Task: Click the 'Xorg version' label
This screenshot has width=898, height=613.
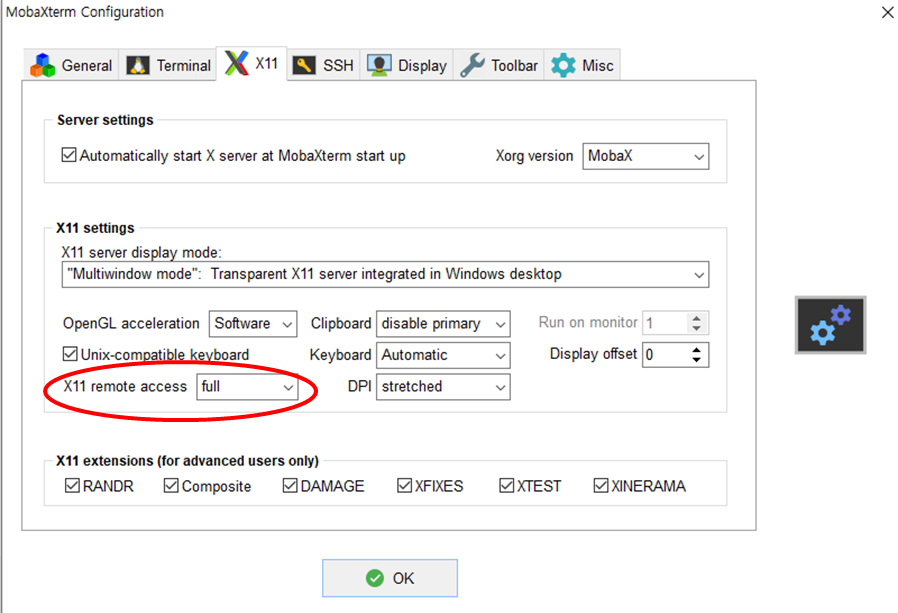Action: click(534, 156)
